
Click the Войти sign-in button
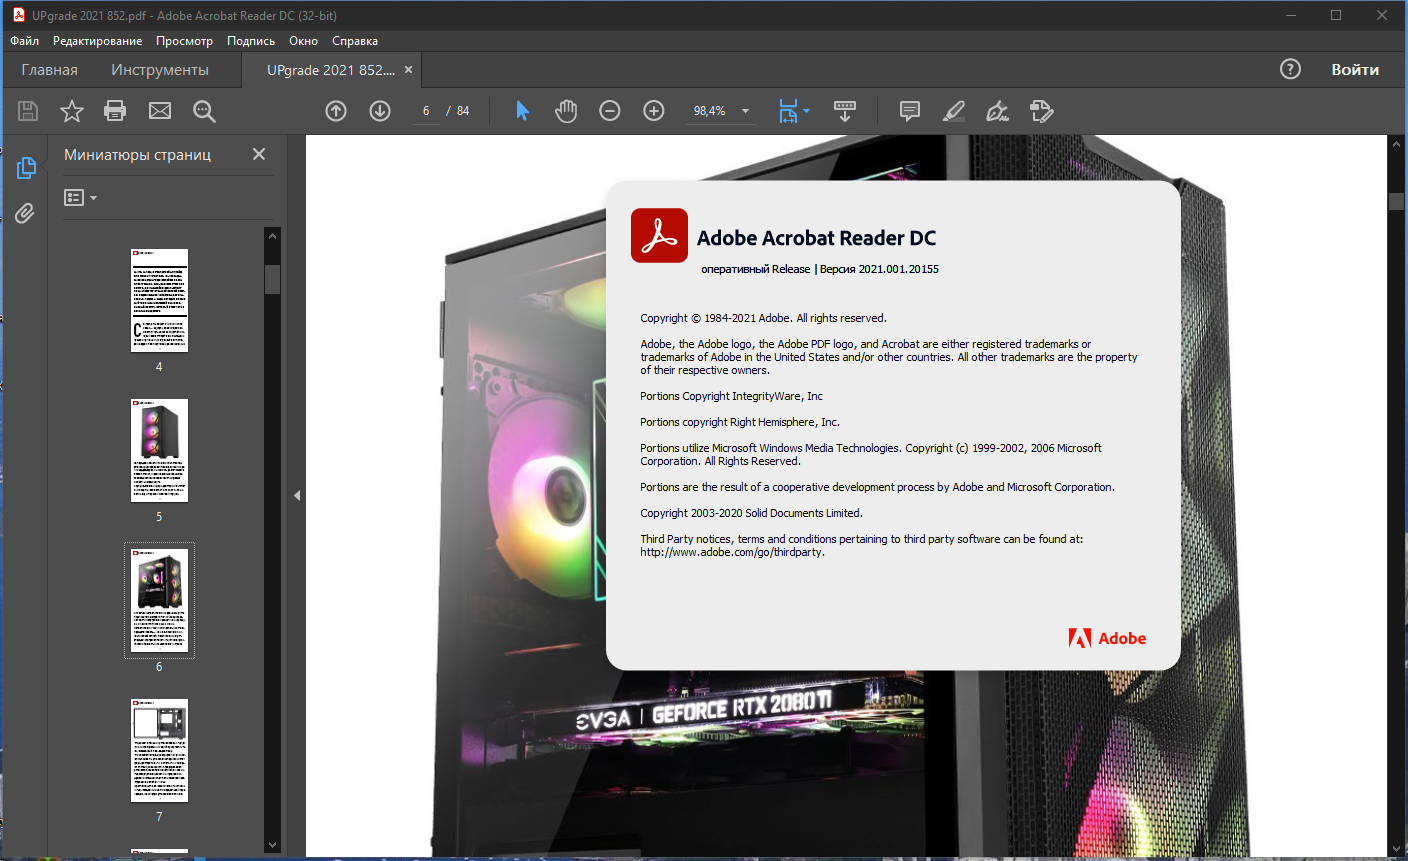1355,70
